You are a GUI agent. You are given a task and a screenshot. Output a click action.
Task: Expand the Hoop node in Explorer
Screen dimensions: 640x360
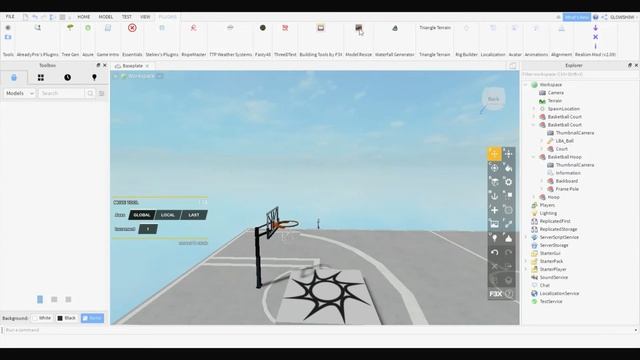click(x=533, y=197)
